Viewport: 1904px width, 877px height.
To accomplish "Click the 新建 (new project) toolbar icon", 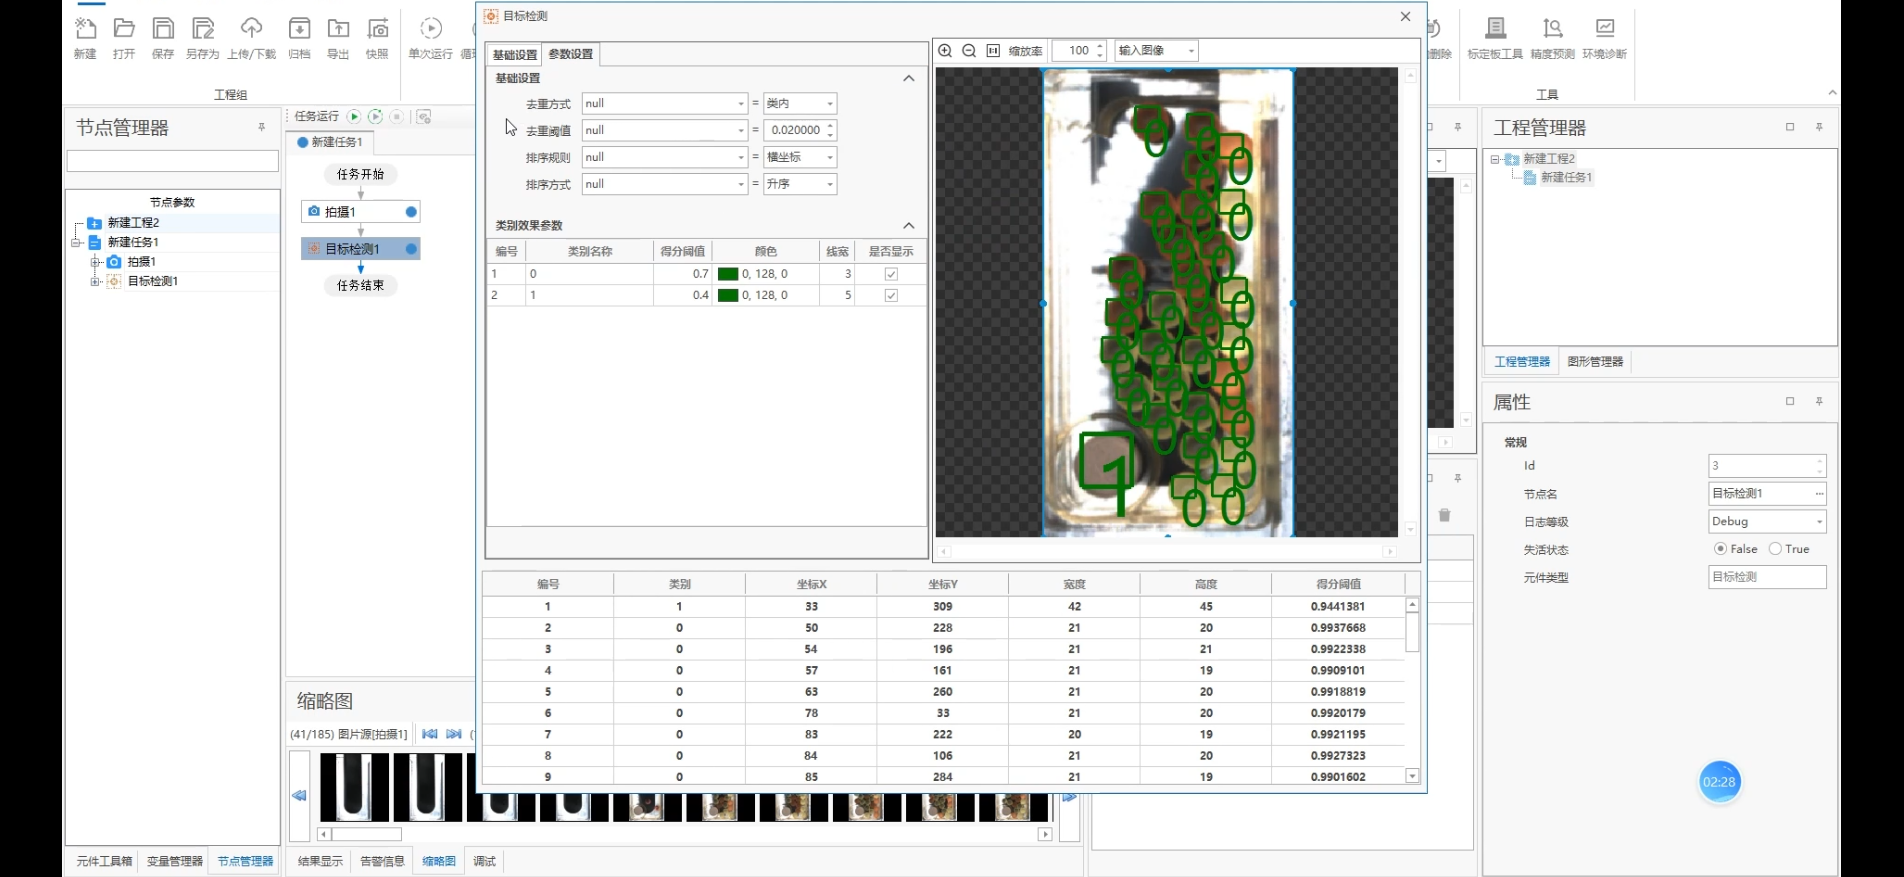I will tap(85, 28).
